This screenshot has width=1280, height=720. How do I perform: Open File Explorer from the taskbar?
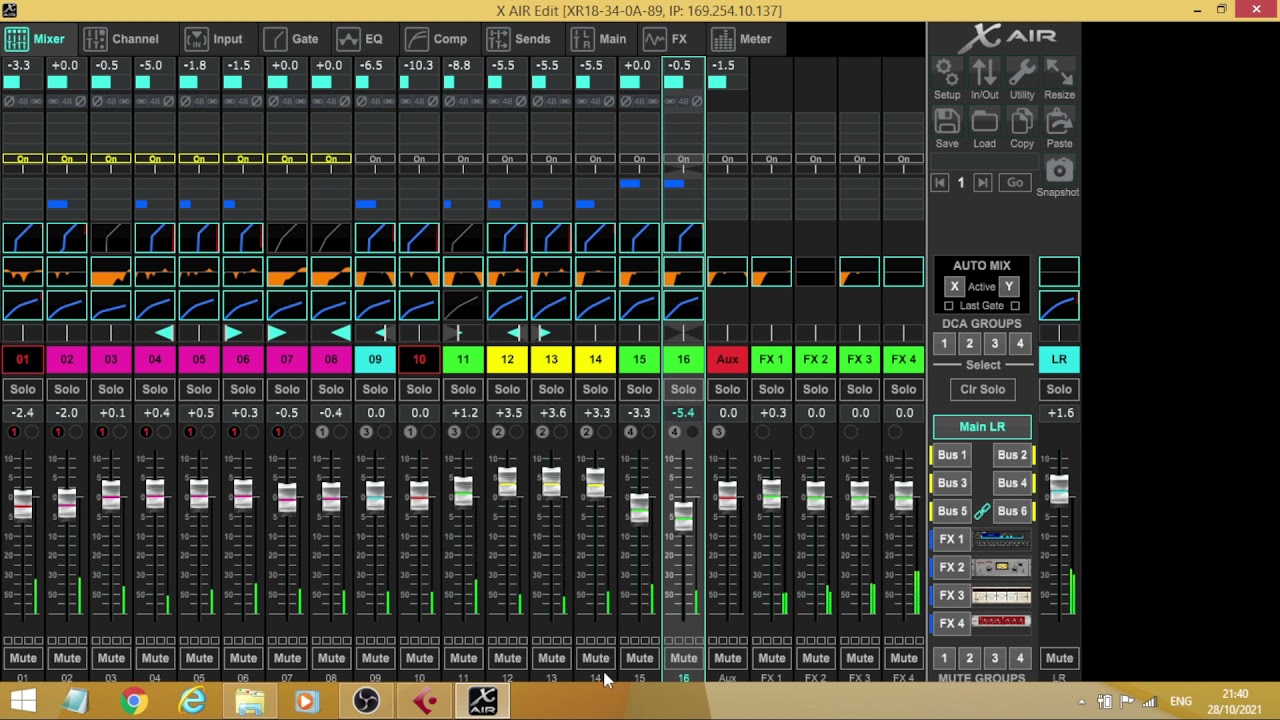pos(249,701)
